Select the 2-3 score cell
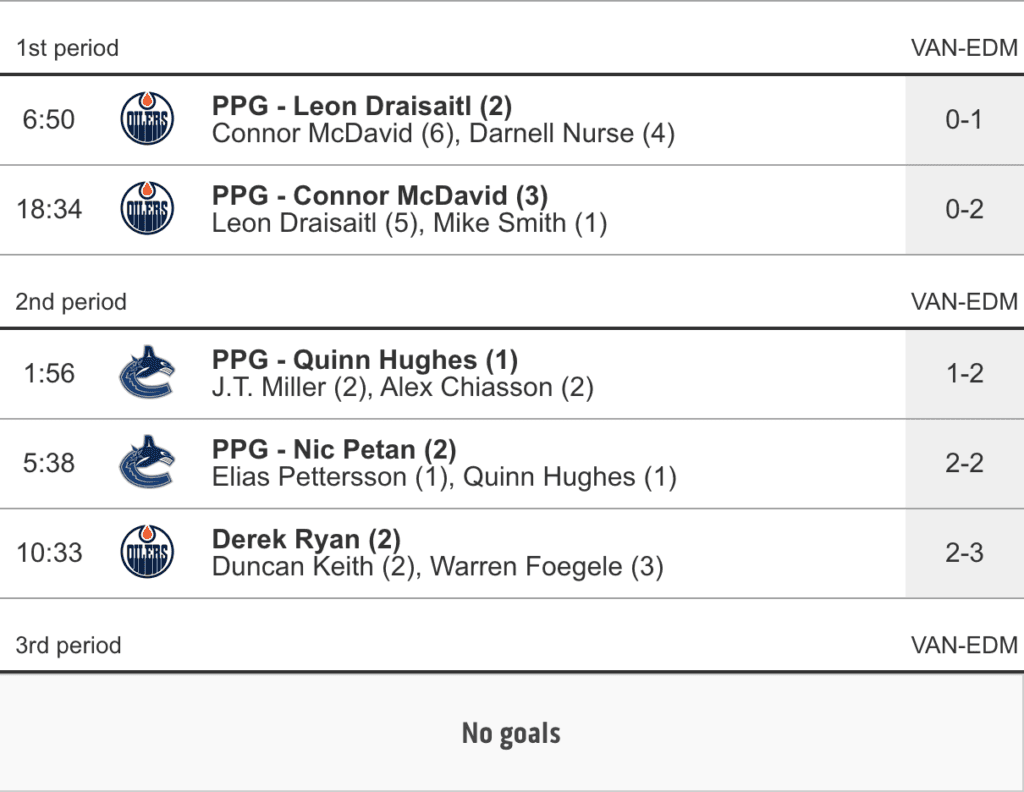This screenshot has height=792, width=1024. click(x=964, y=553)
